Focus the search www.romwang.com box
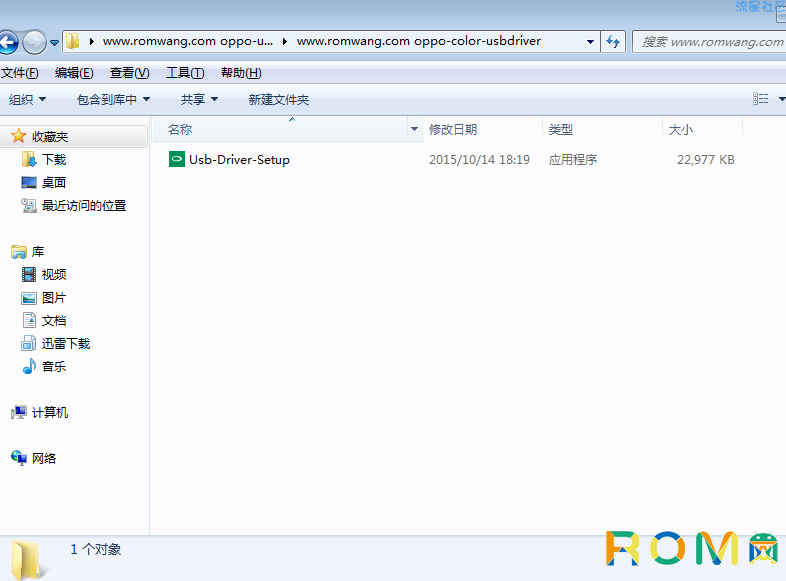This screenshot has width=786, height=581. pyautogui.click(x=709, y=42)
